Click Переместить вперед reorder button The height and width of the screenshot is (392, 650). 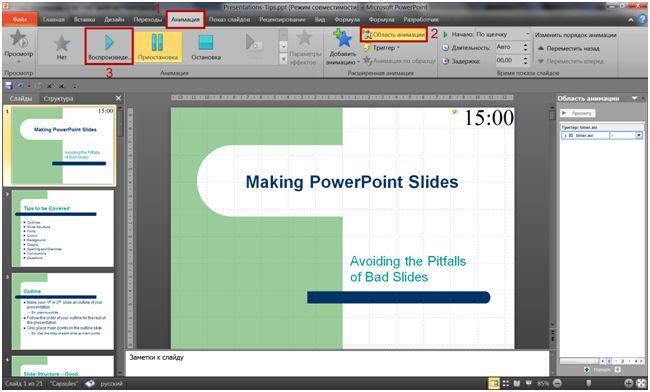[570, 61]
